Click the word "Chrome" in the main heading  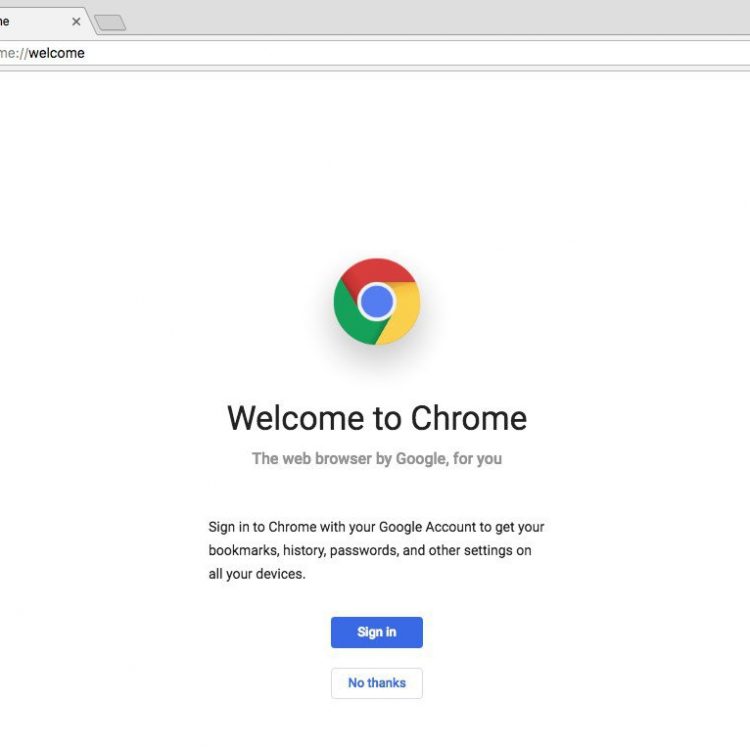coord(468,418)
